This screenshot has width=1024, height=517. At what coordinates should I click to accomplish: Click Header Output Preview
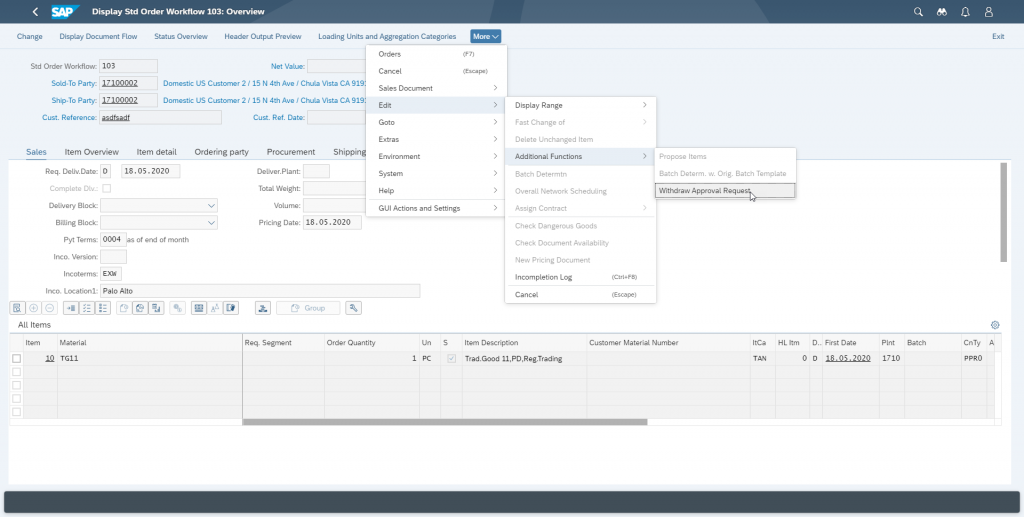pos(263,37)
